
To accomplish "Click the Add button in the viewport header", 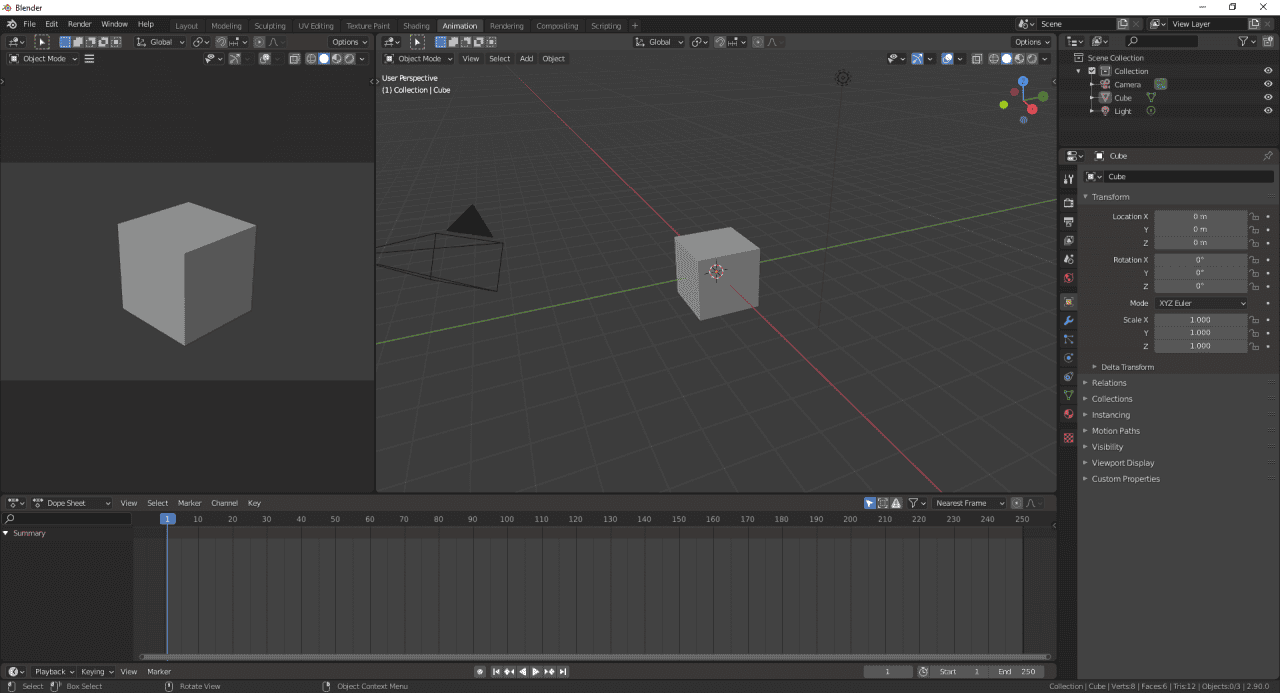I will (x=526, y=58).
